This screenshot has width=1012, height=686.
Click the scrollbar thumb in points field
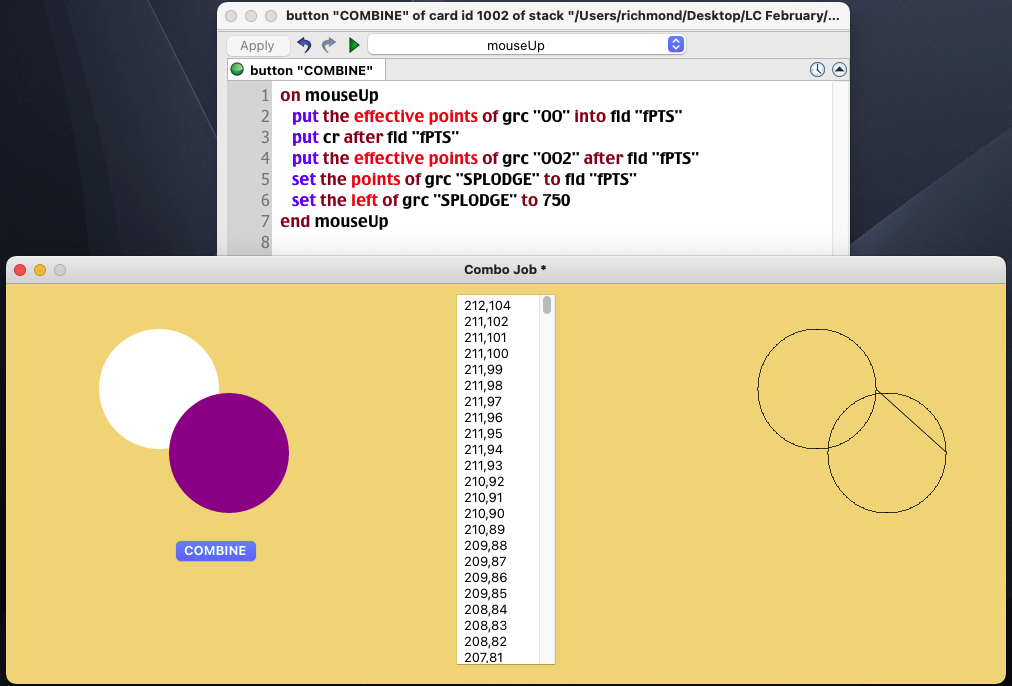[547, 305]
